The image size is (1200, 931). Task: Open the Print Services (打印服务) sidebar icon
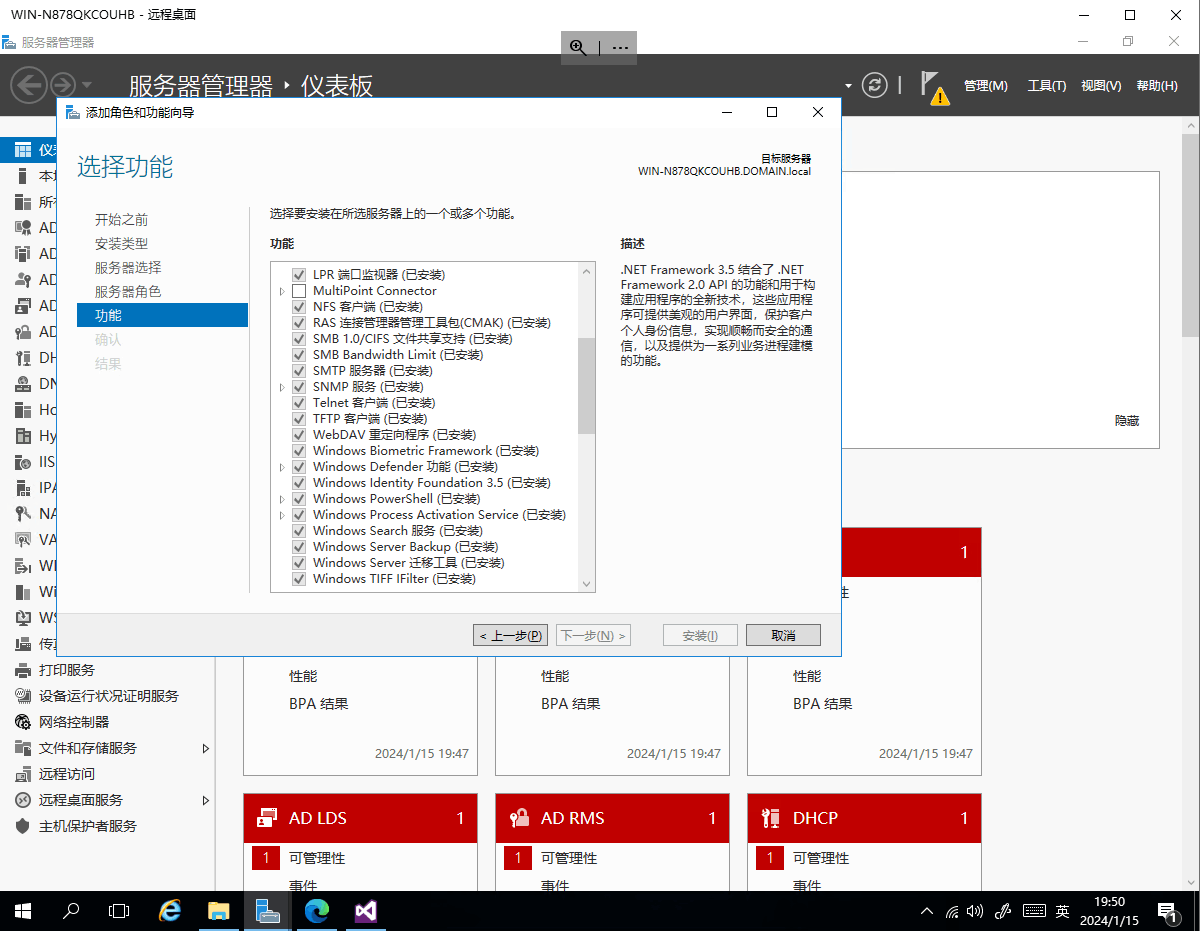click(23, 670)
